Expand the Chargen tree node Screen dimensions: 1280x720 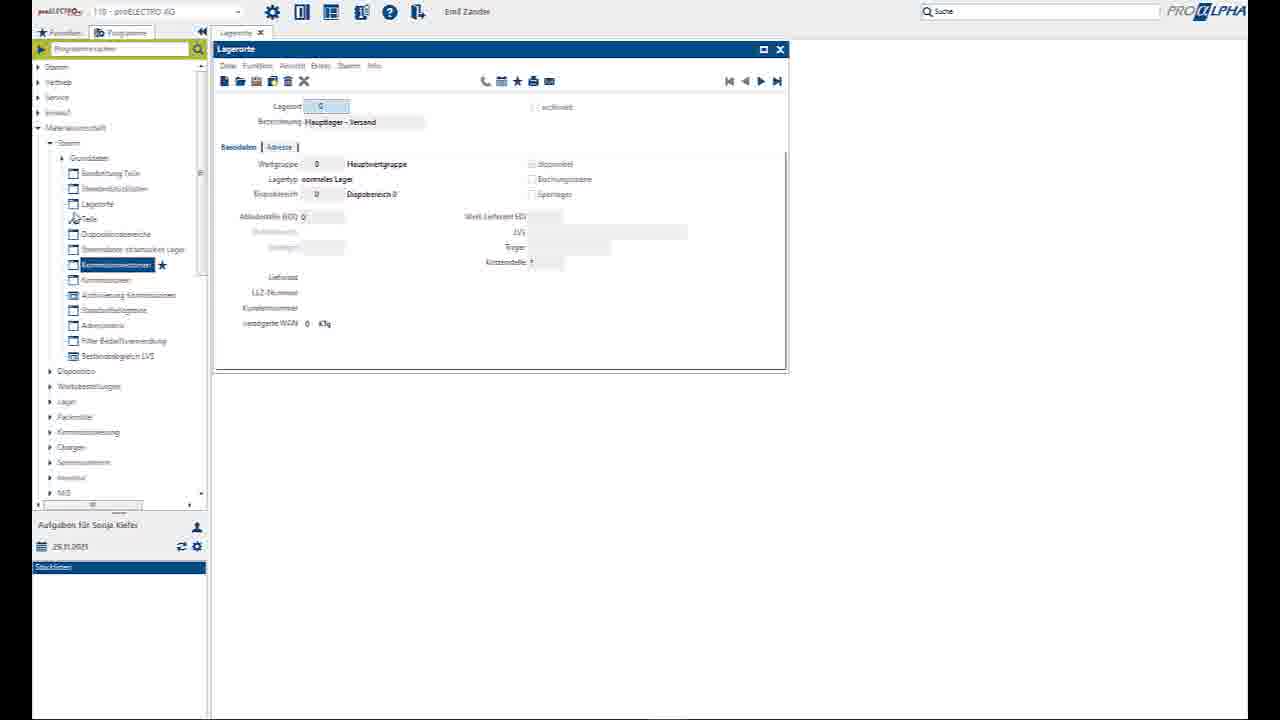(50, 447)
